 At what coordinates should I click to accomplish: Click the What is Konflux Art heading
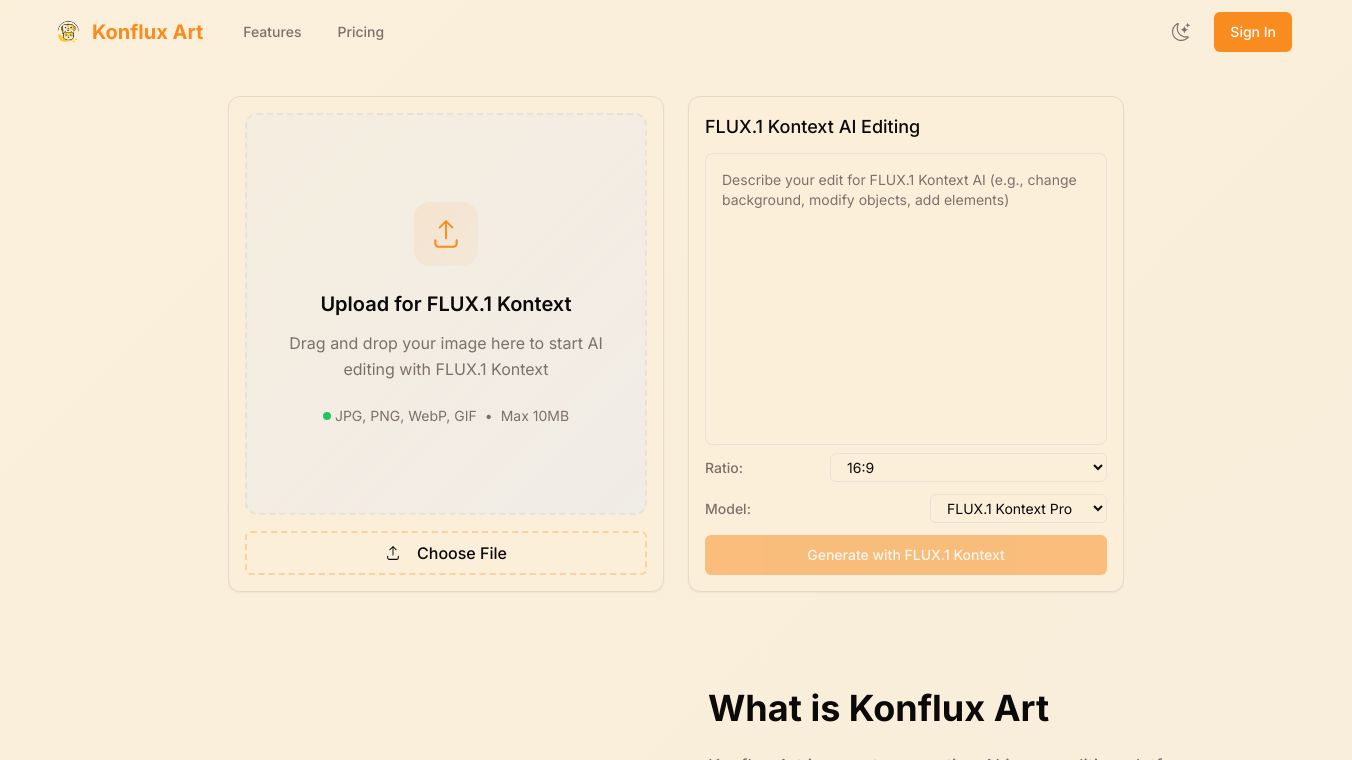coord(878,708)
